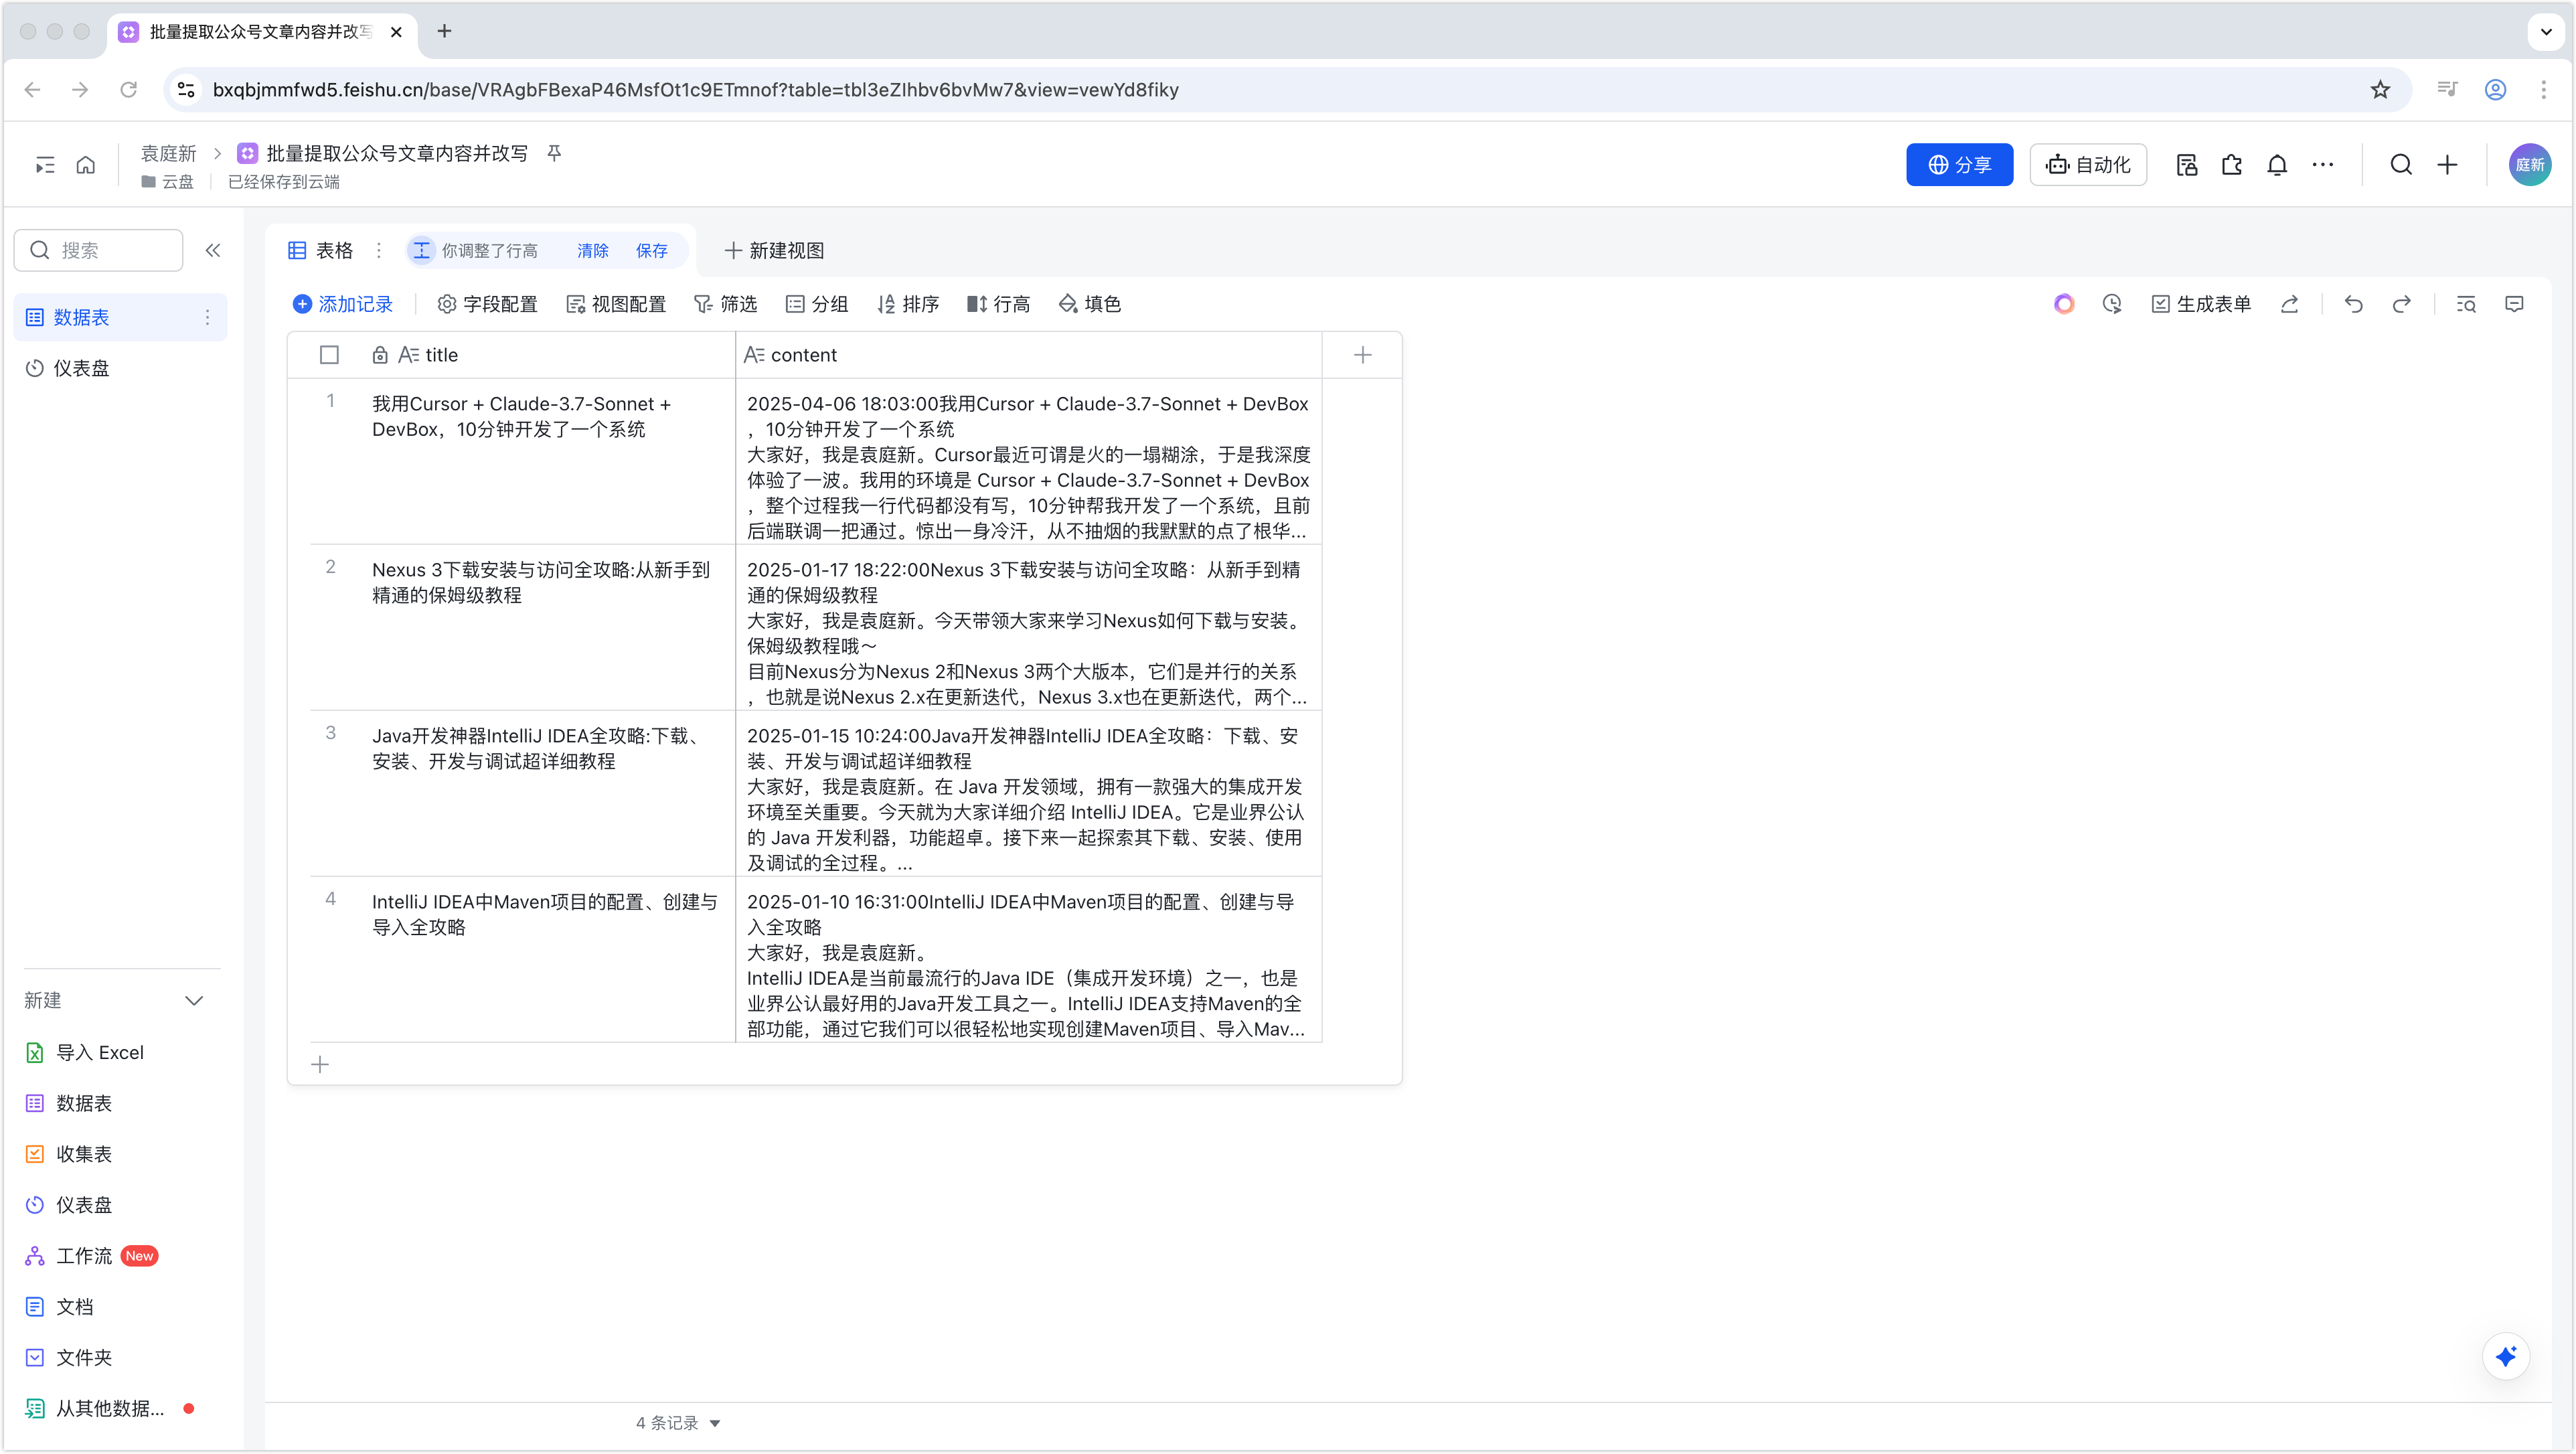Collapse the 新建 section chevron

[x=194, y=1000]
